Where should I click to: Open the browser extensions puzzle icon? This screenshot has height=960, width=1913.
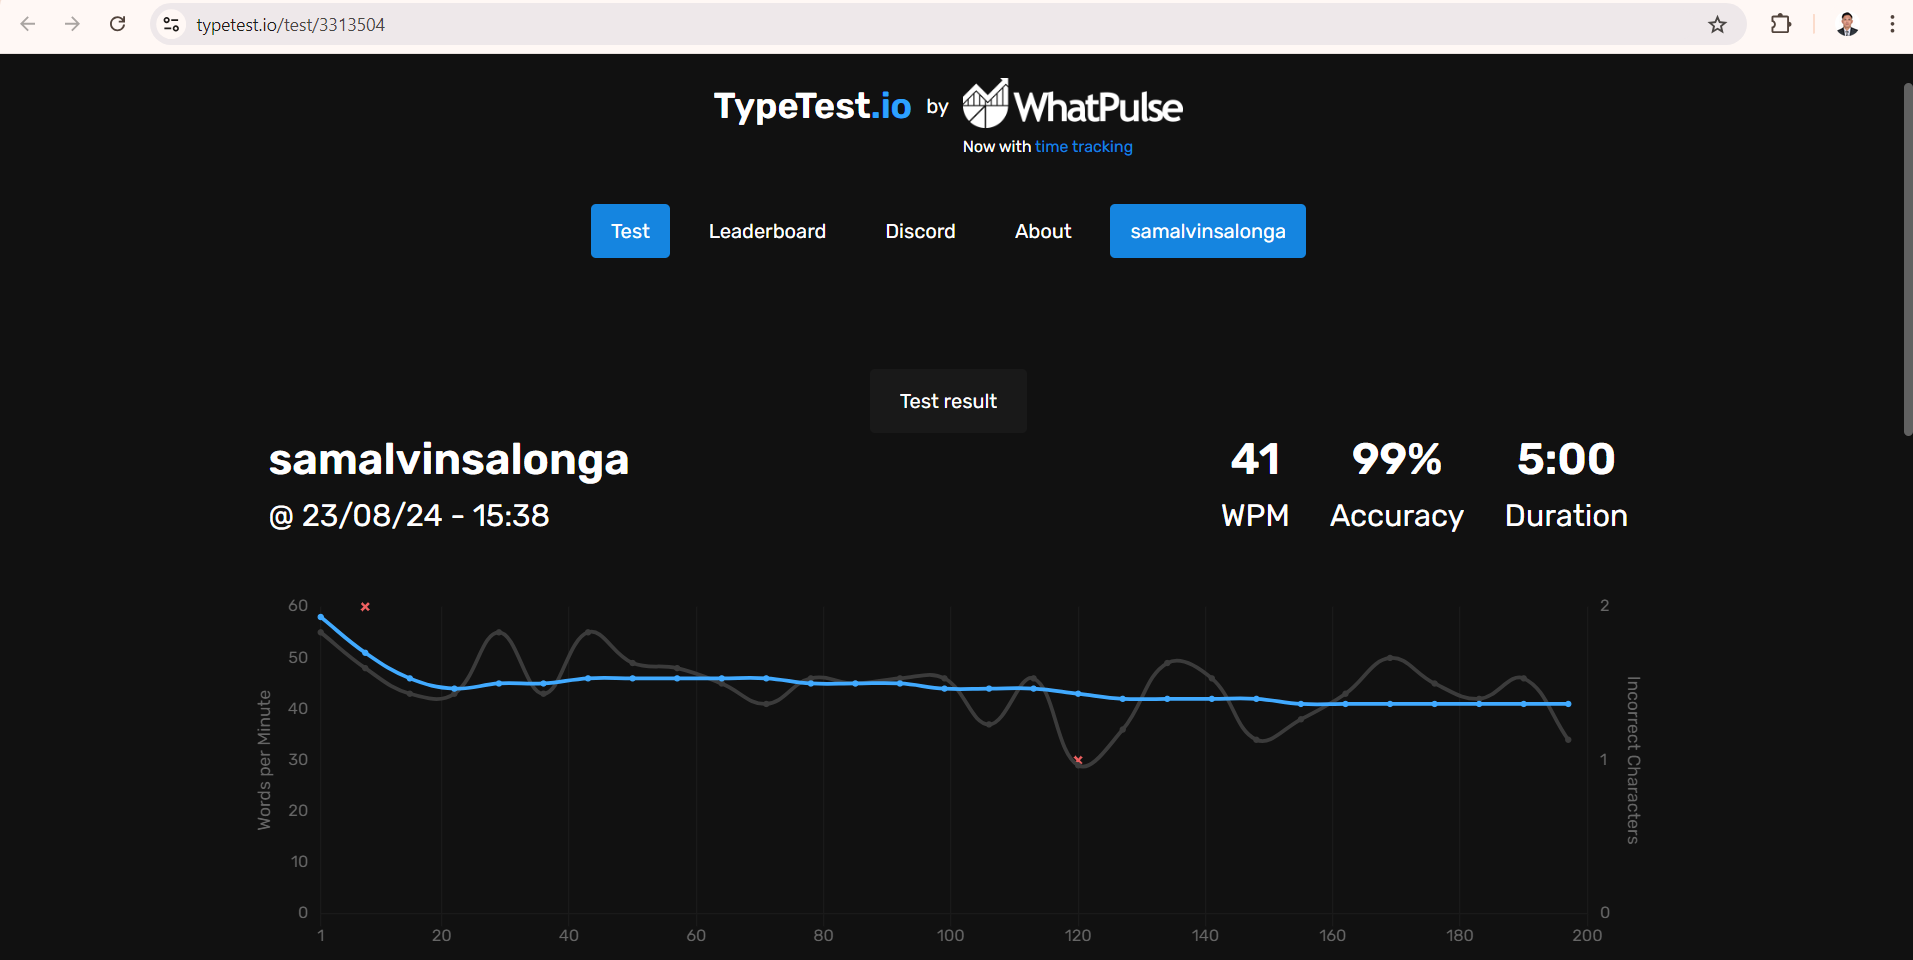1781,24
